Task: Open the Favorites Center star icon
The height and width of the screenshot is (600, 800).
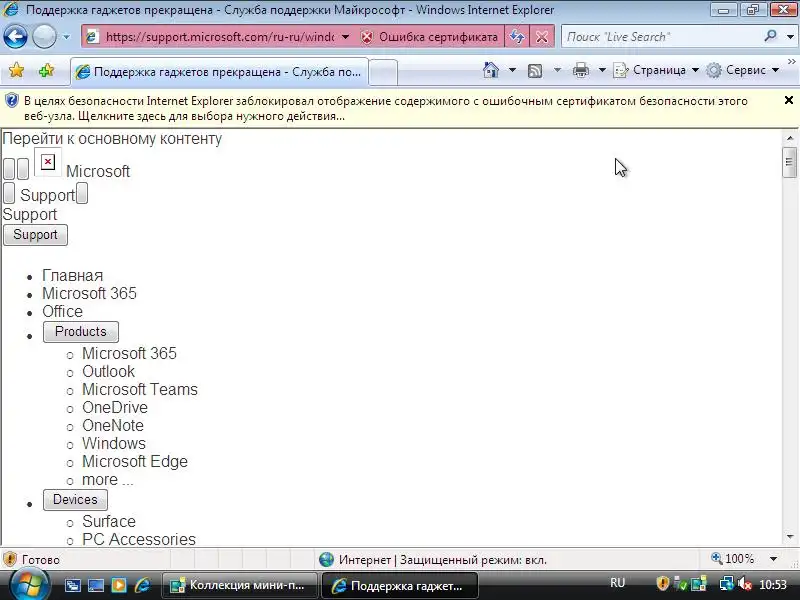Action: coord(16,70)
